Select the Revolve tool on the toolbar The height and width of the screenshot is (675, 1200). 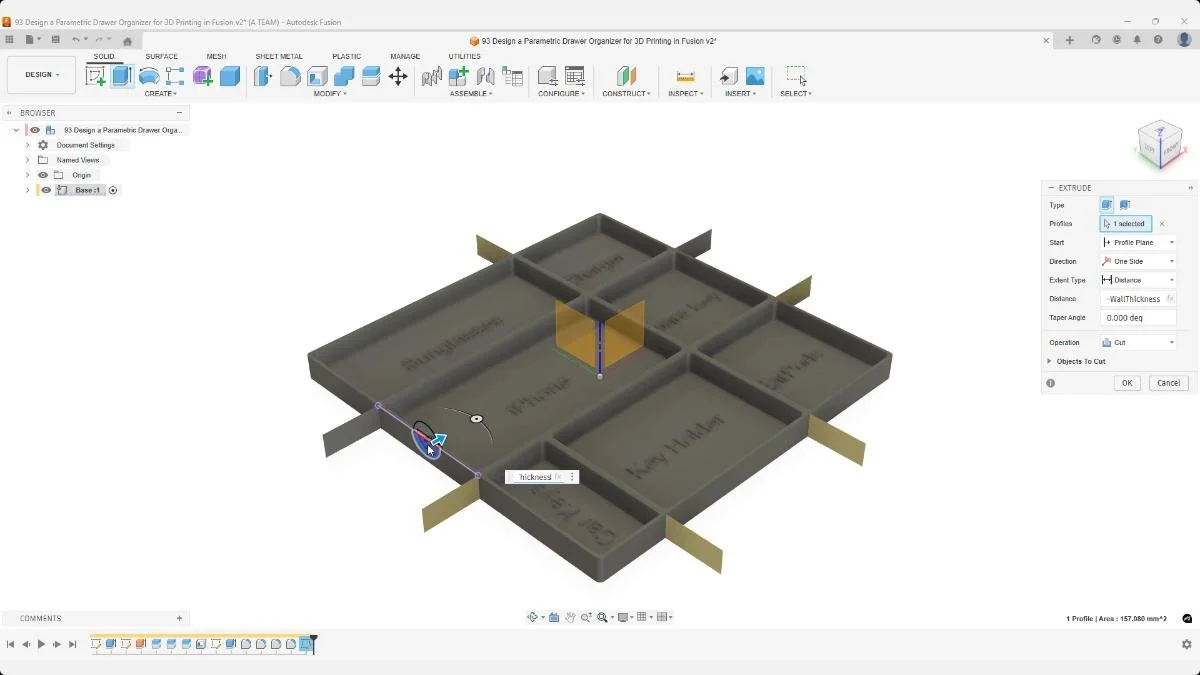coord(148,75)
